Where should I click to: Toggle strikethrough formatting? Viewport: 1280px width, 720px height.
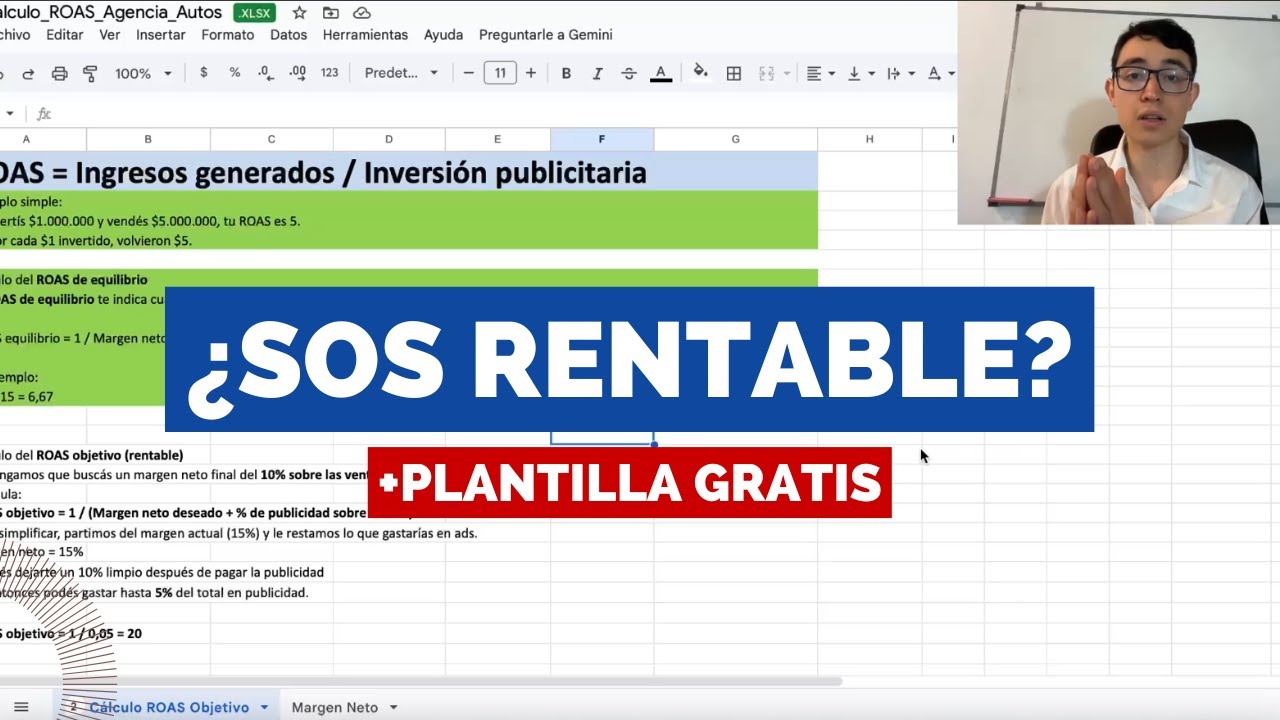[x=629, y=73]
